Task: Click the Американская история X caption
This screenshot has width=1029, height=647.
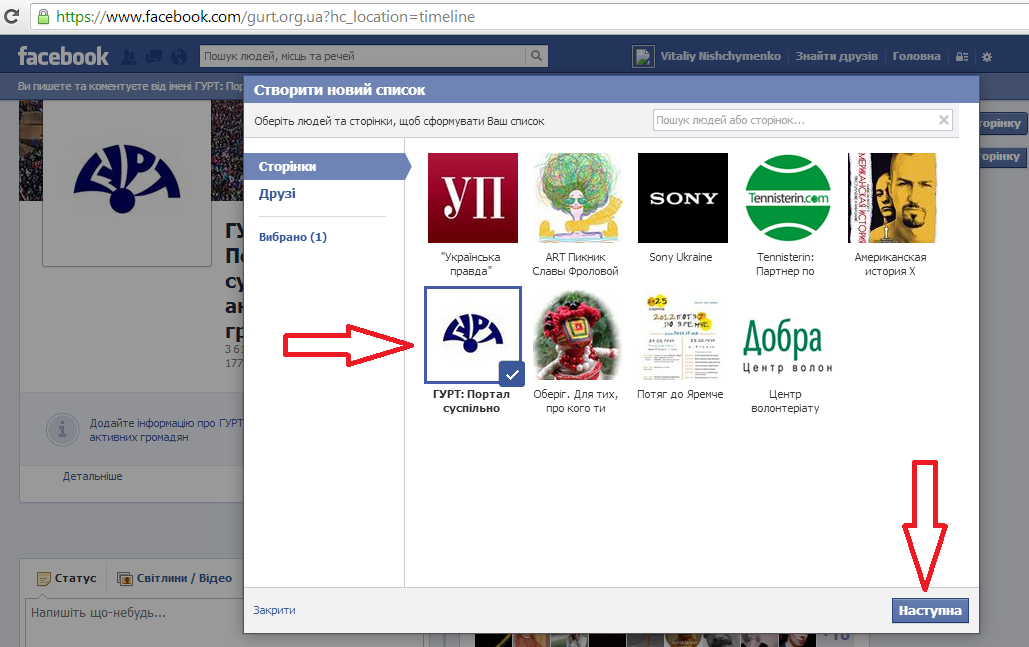Action: [x=890, y=264]
